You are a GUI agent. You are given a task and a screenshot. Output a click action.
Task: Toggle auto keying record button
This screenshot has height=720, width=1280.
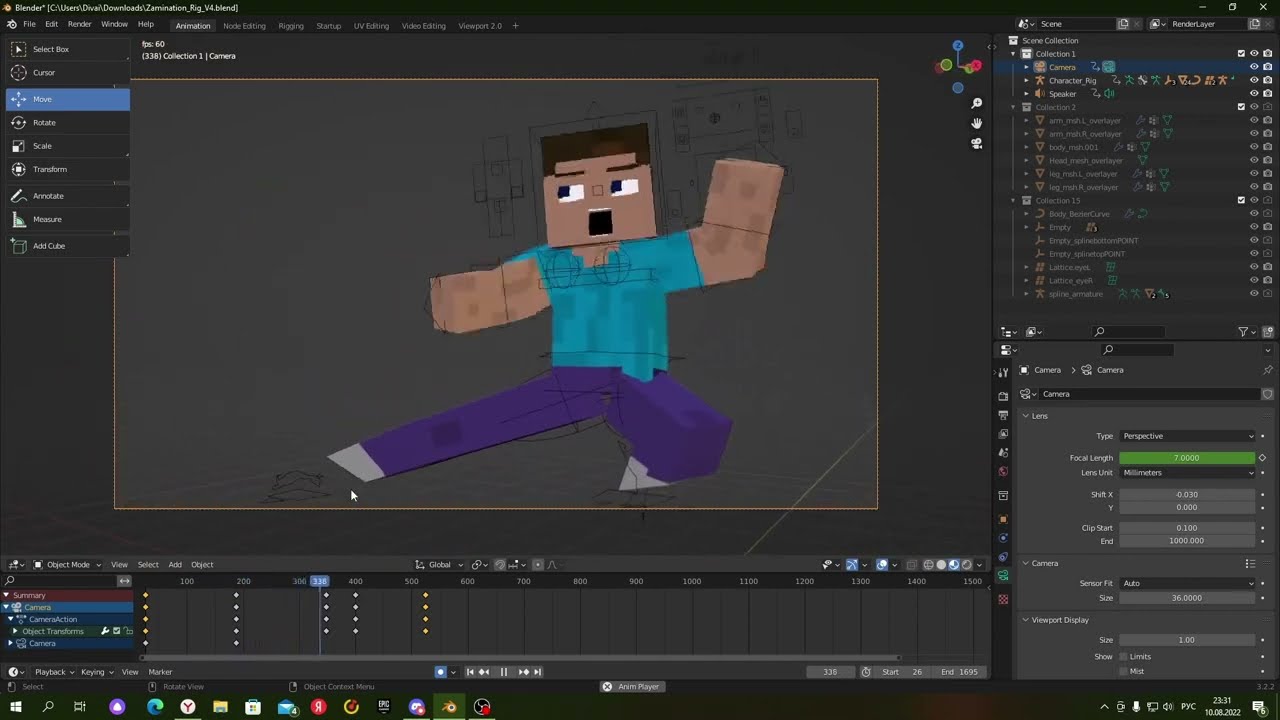click(x=440, y=672)
